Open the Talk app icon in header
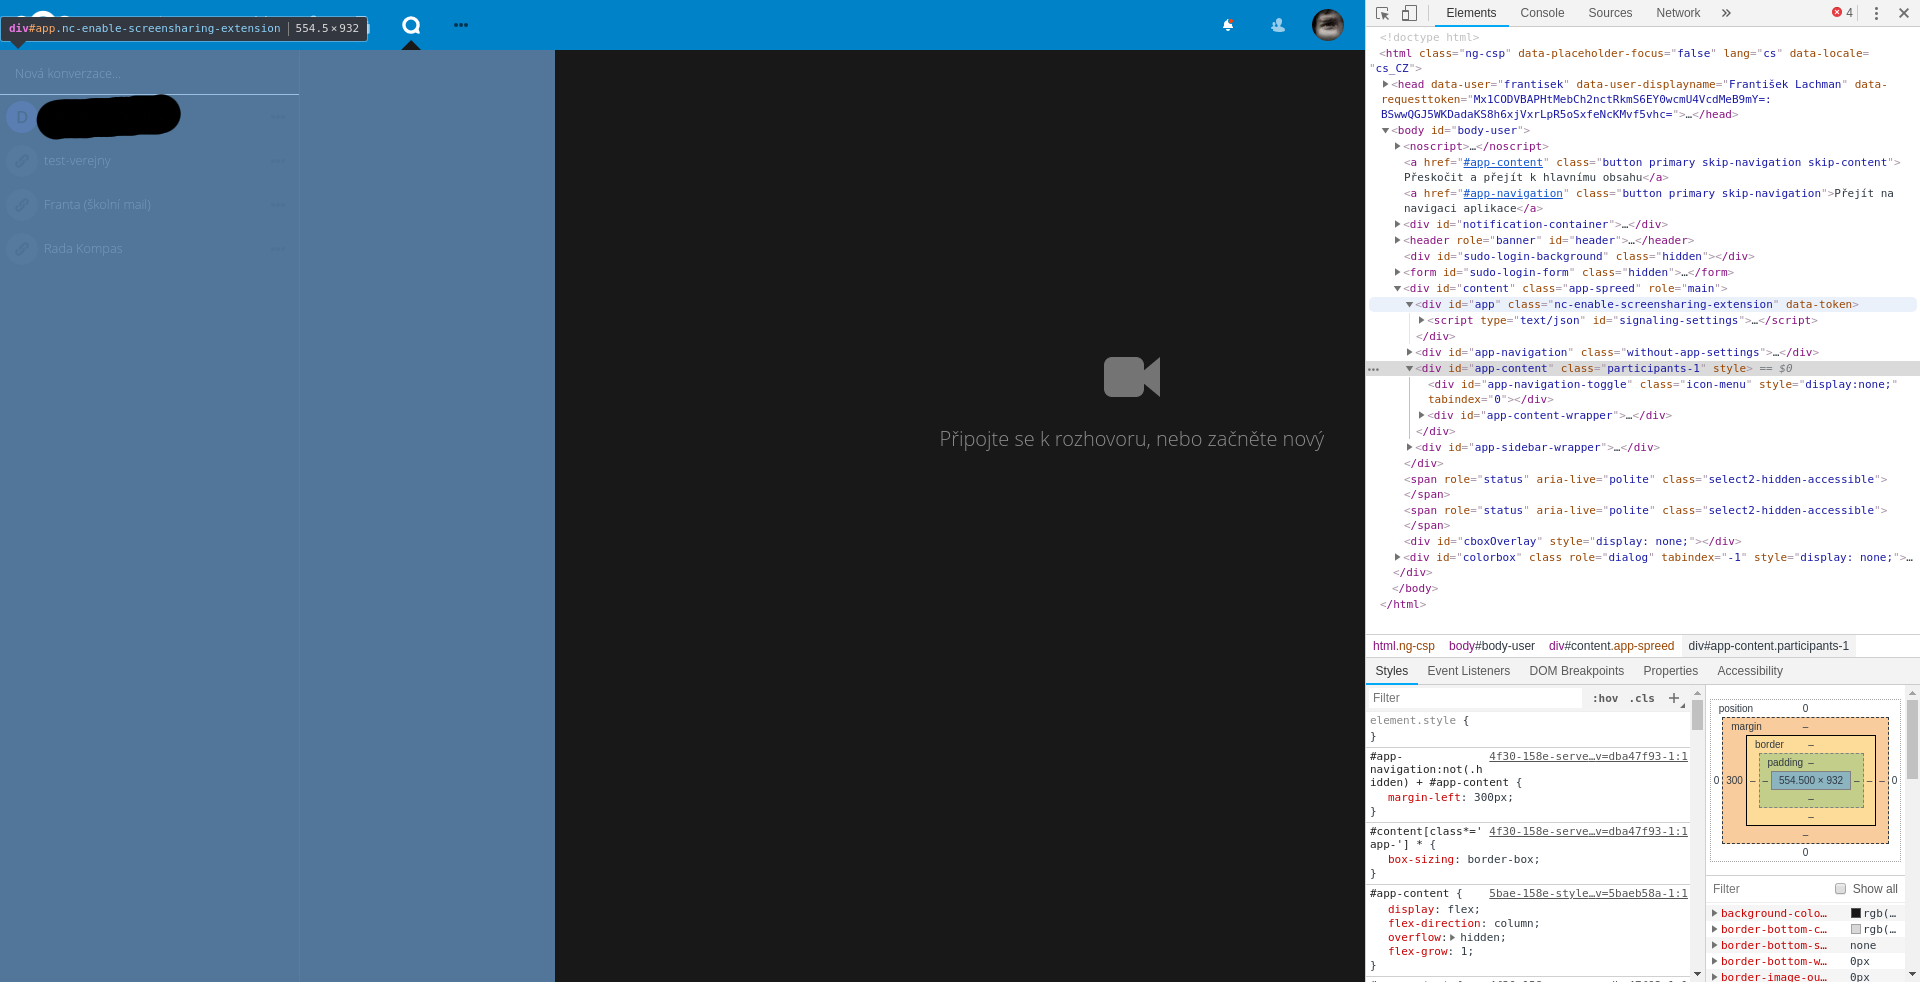 click(x=411, y=25)
